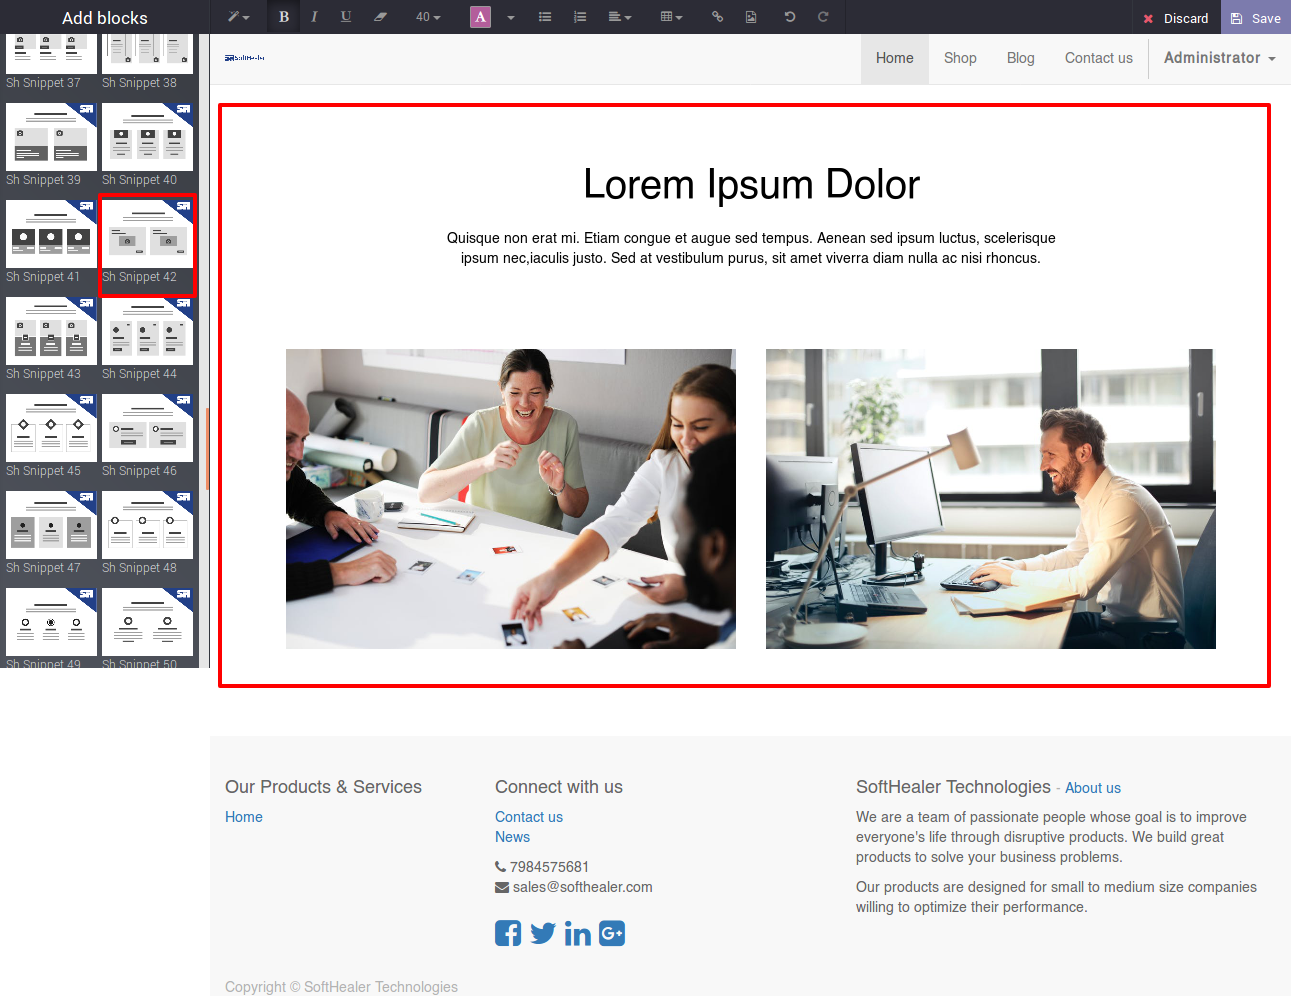Select the laughing team meeting image
Image resolution: width=1291 pixels, height=996 pixels.
tap(511, 499)
